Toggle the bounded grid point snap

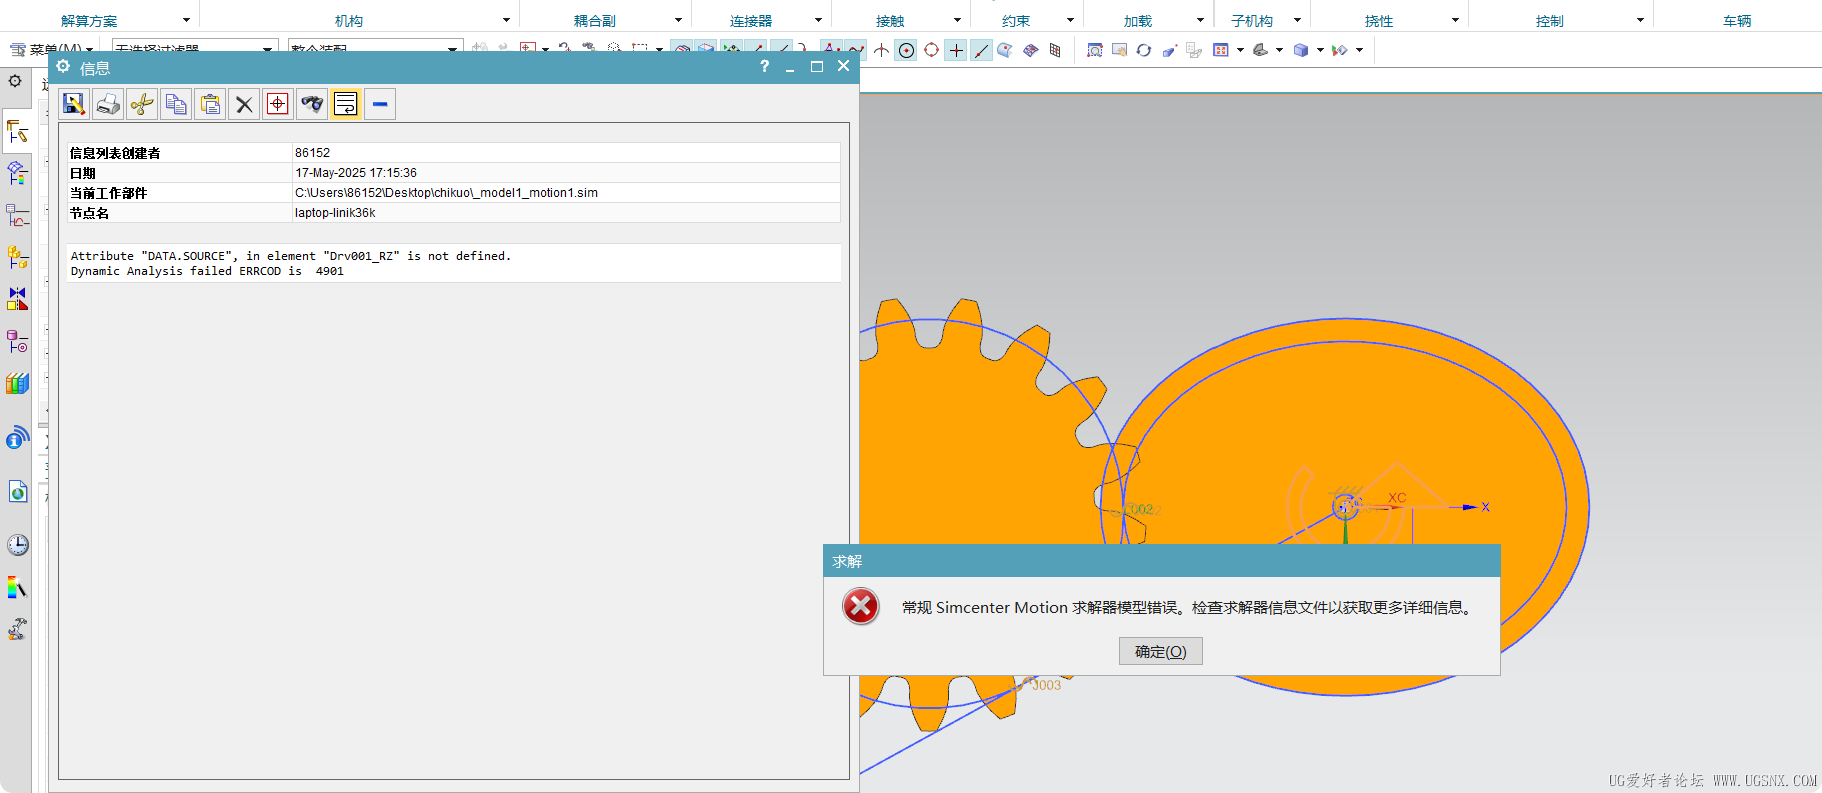(1055, 50)
